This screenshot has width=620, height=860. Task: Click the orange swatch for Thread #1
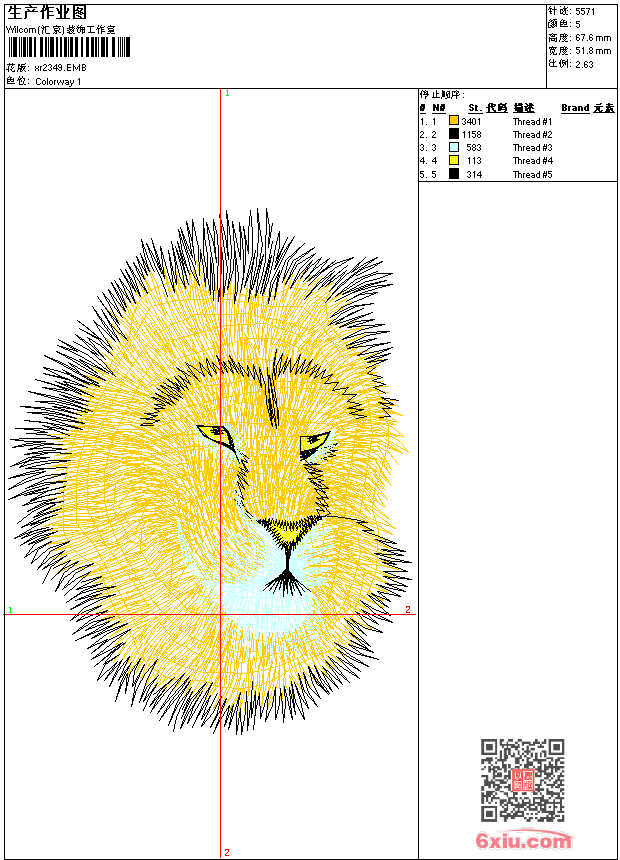(454, 120)
